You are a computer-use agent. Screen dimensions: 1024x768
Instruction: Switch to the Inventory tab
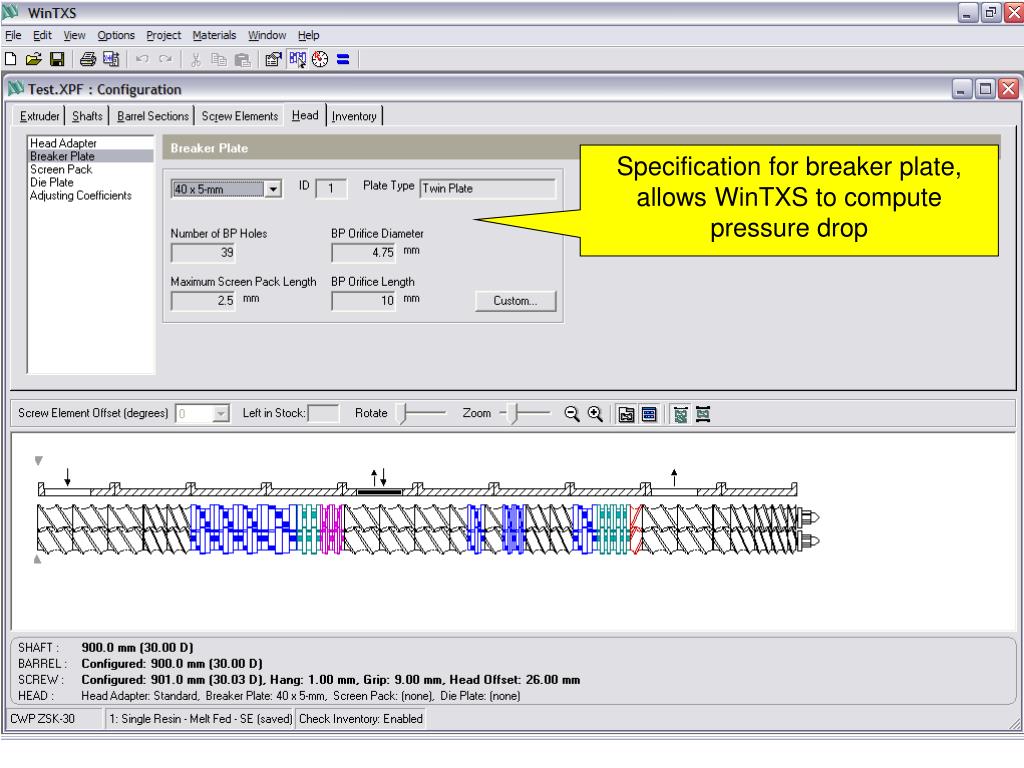click(x=354, y=116)
